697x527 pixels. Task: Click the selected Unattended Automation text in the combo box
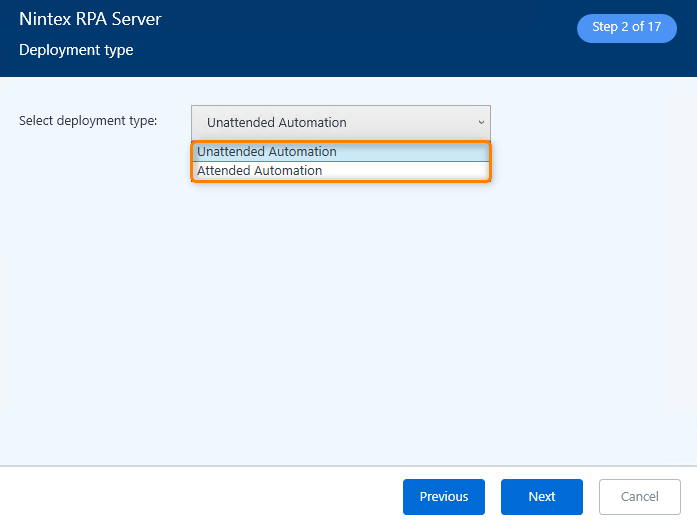277,123
